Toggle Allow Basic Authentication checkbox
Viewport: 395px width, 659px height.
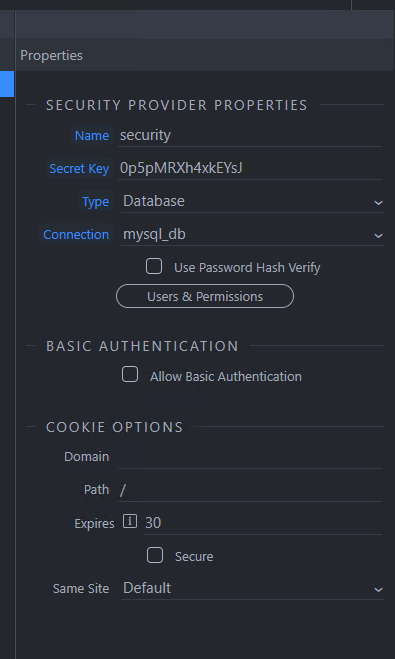coord(130,374)
